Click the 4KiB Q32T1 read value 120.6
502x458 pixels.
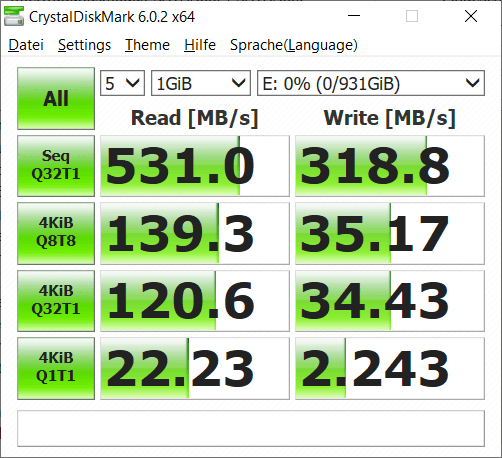pyautogui.click(x=195, y=301)
